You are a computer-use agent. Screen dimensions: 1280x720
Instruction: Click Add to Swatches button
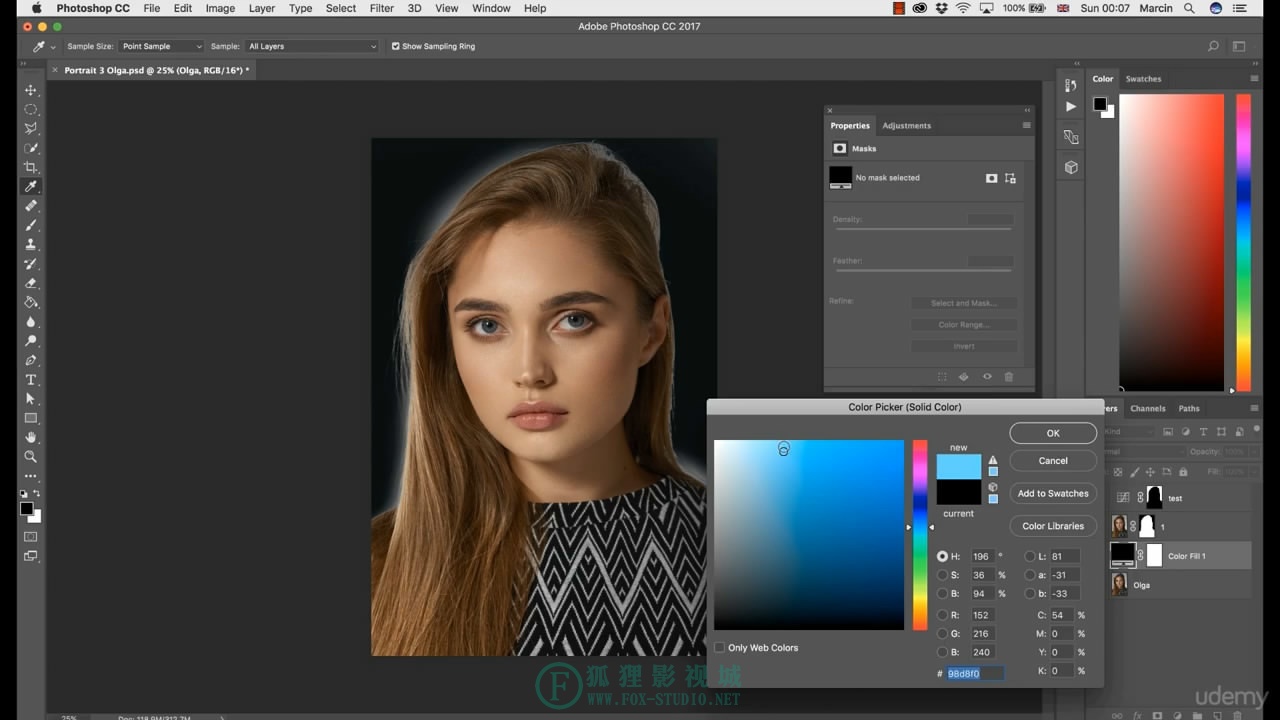tap(1053, 493)
